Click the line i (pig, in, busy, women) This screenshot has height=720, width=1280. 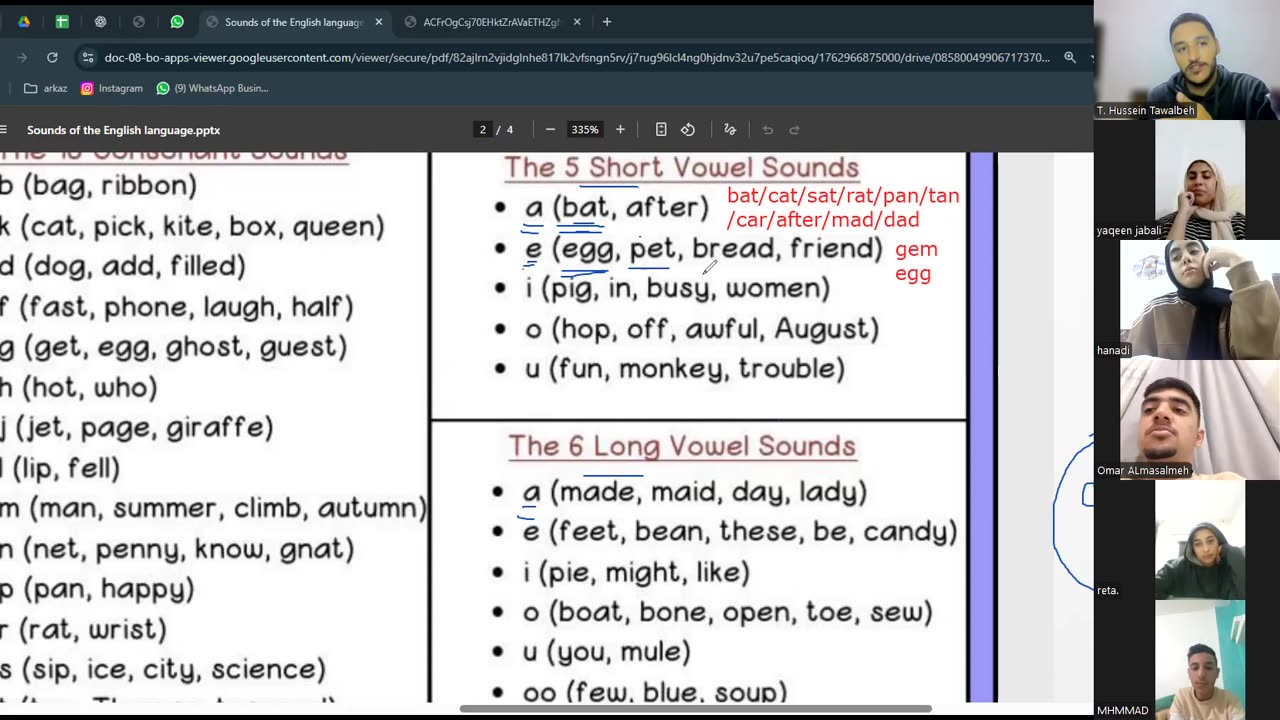tap(677, 289)
